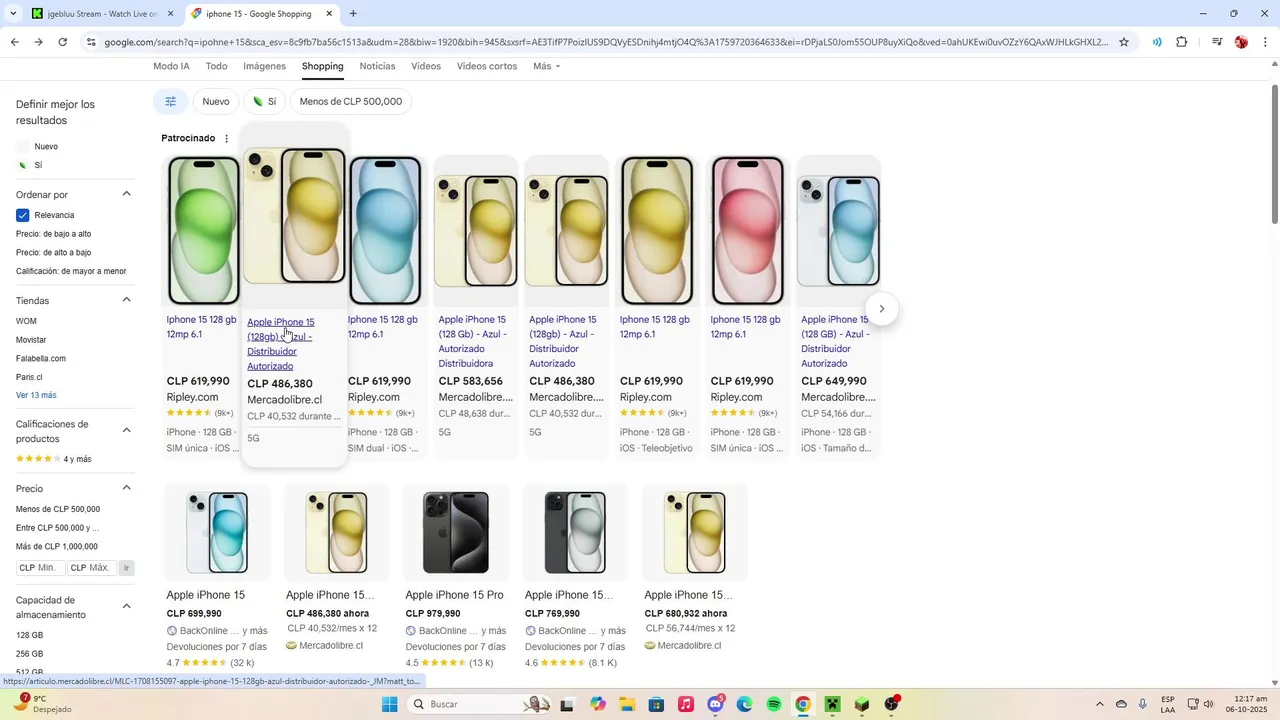Click the microphone tray icon
Image resolution: width=1280 pixels, height=720 pixels.
[1143, 704]
